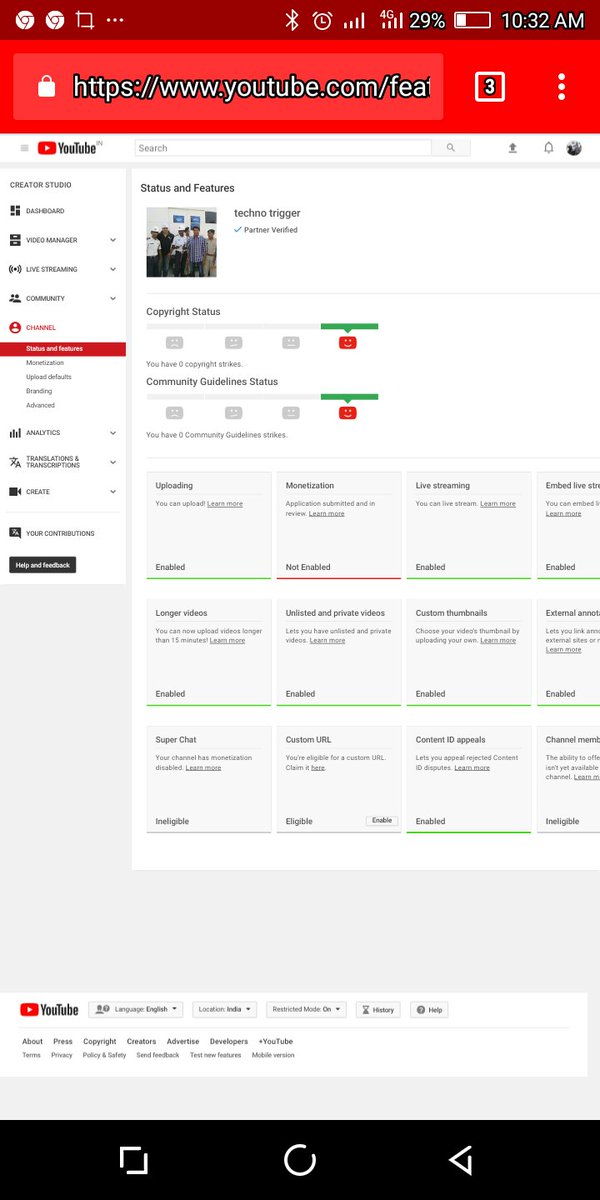Click the Developers footer link
The height and width of the screenshot is (1200, 600).
click(x=229, y=1041)
